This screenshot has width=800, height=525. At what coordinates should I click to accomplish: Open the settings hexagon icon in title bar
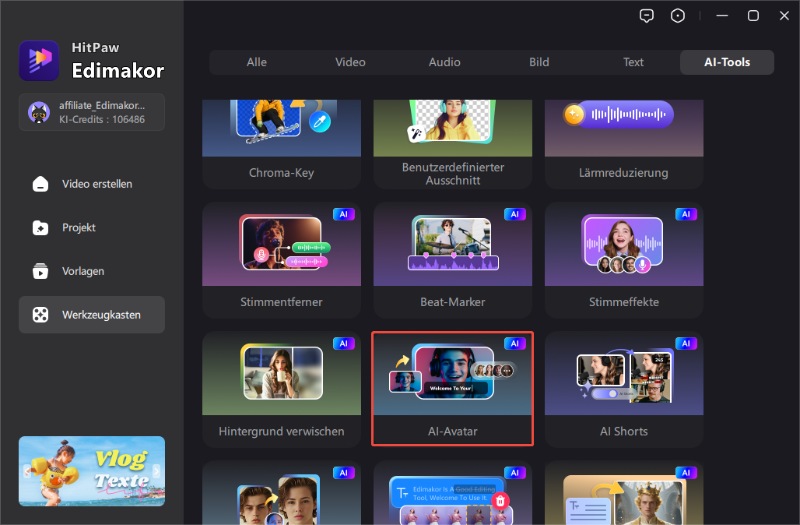pyautogui.click(x=678, y=16)
